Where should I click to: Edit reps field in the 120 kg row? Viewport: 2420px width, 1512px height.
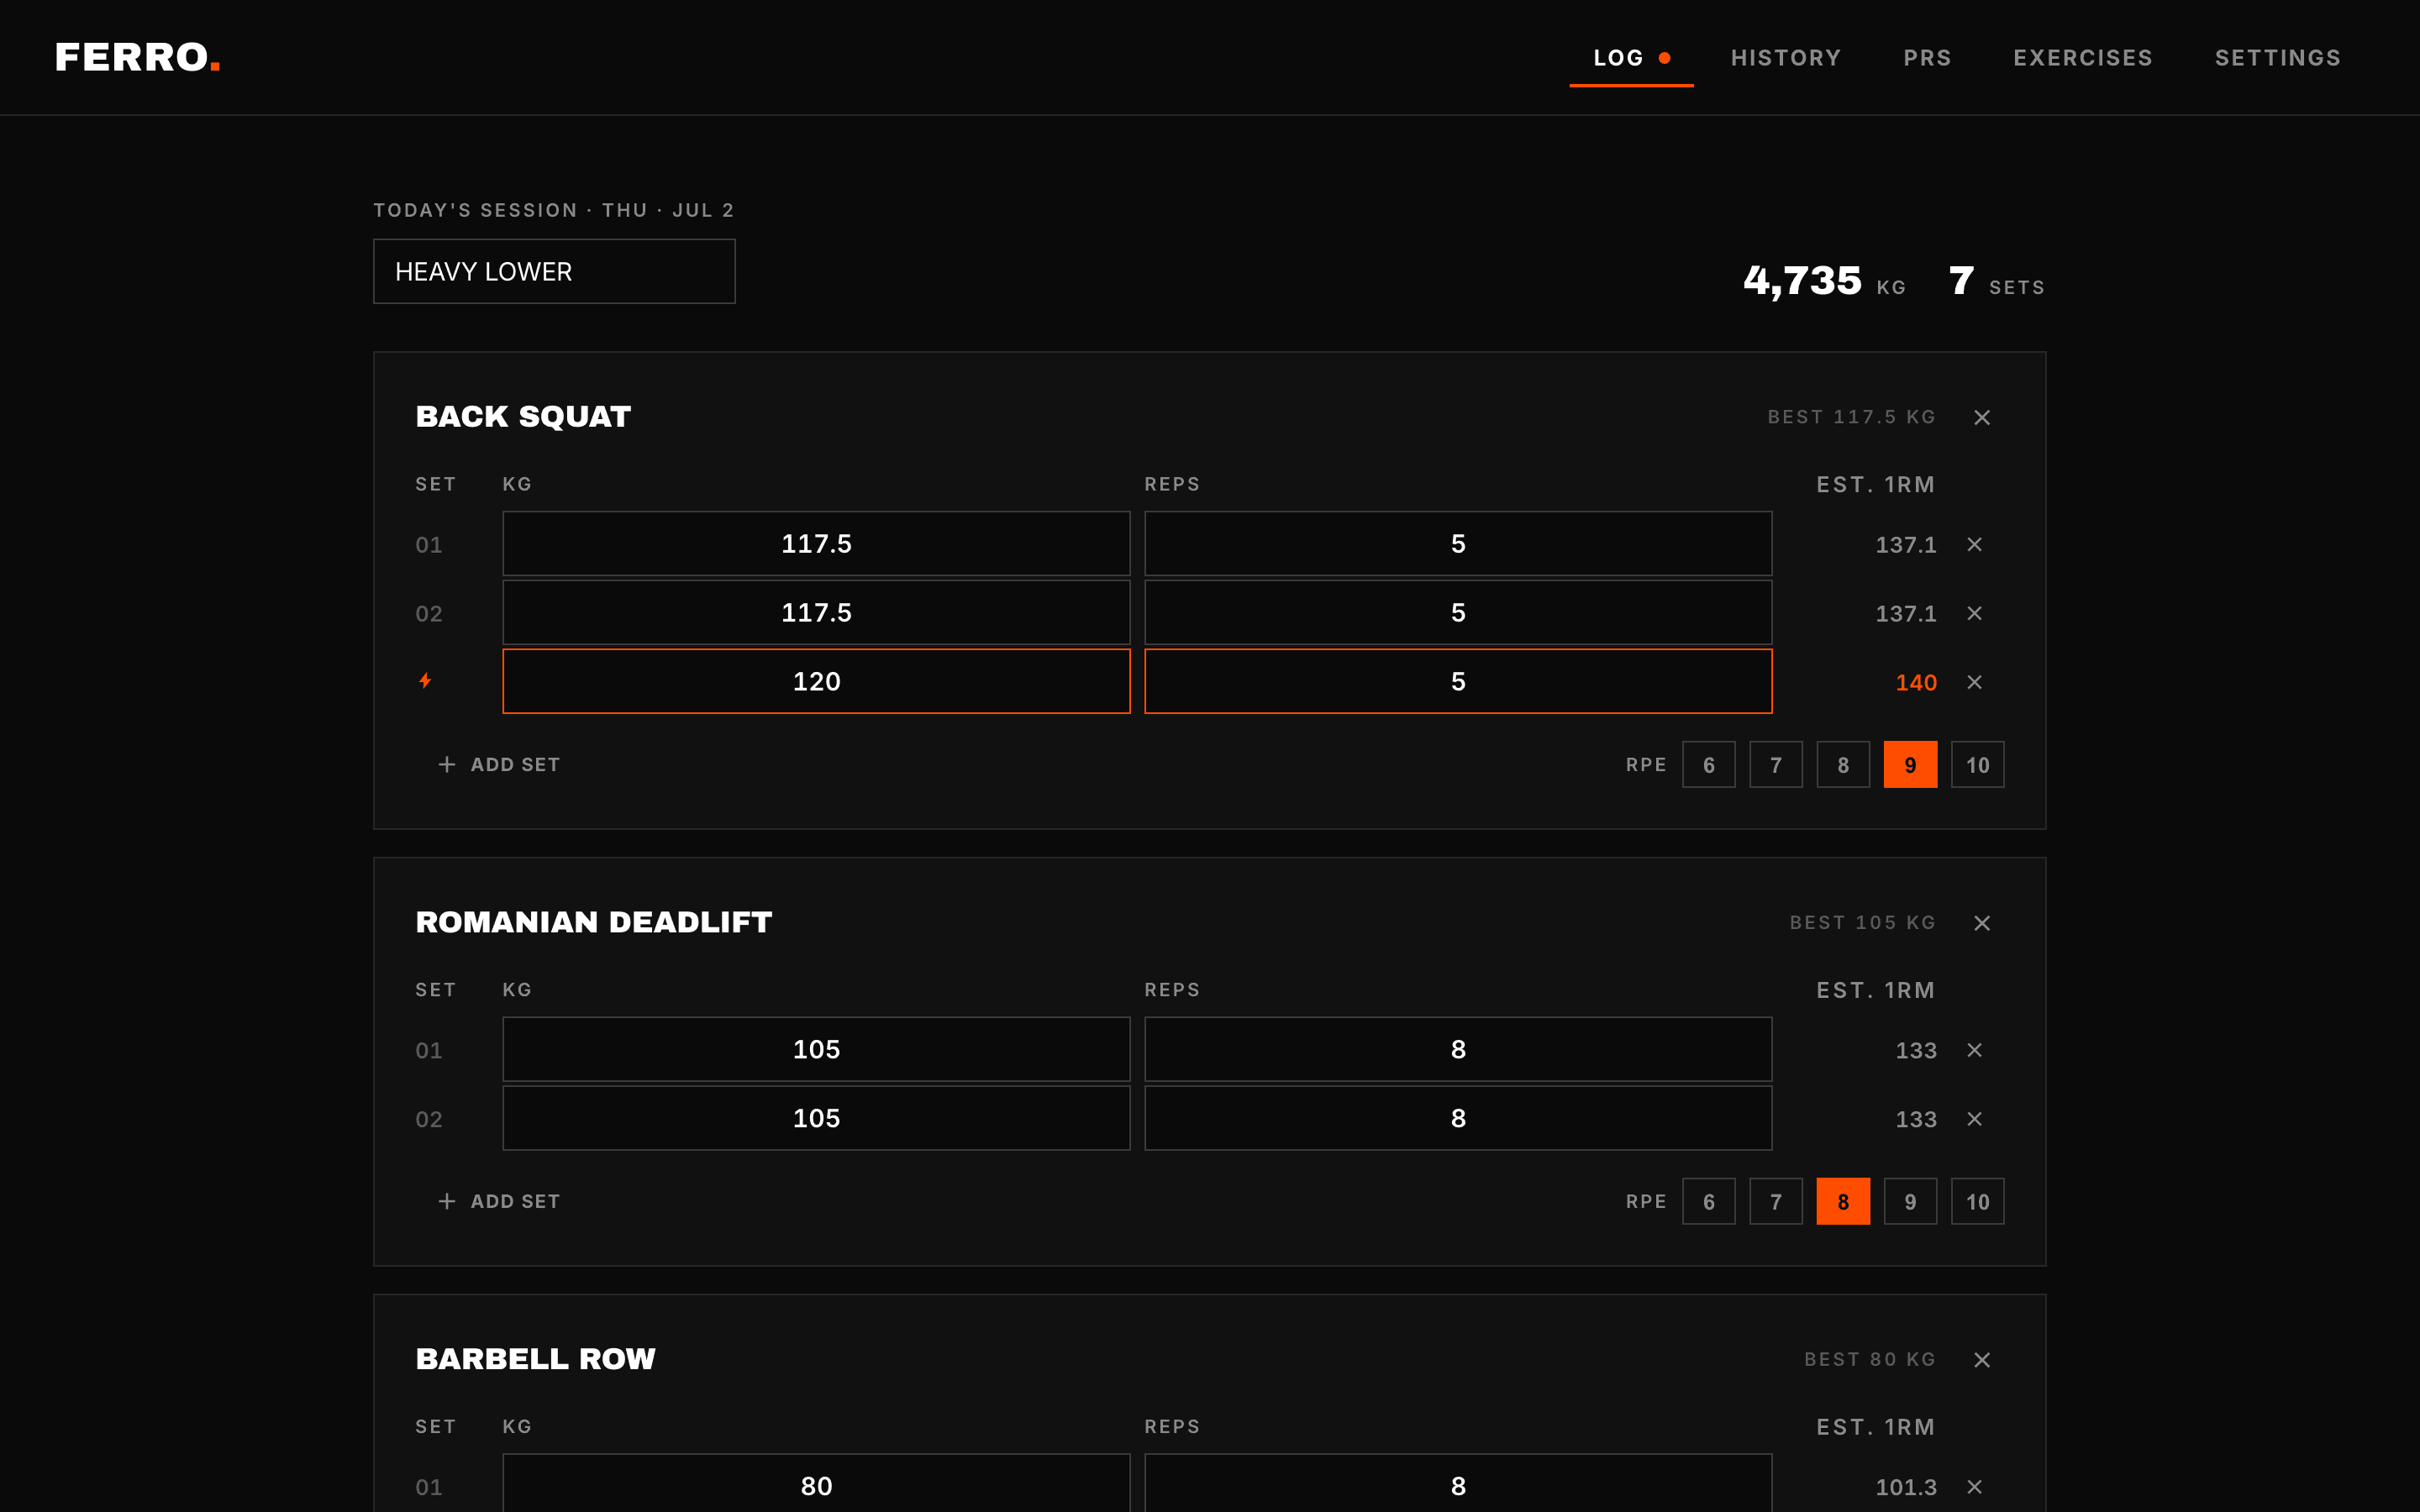[x=1458, y=681]
